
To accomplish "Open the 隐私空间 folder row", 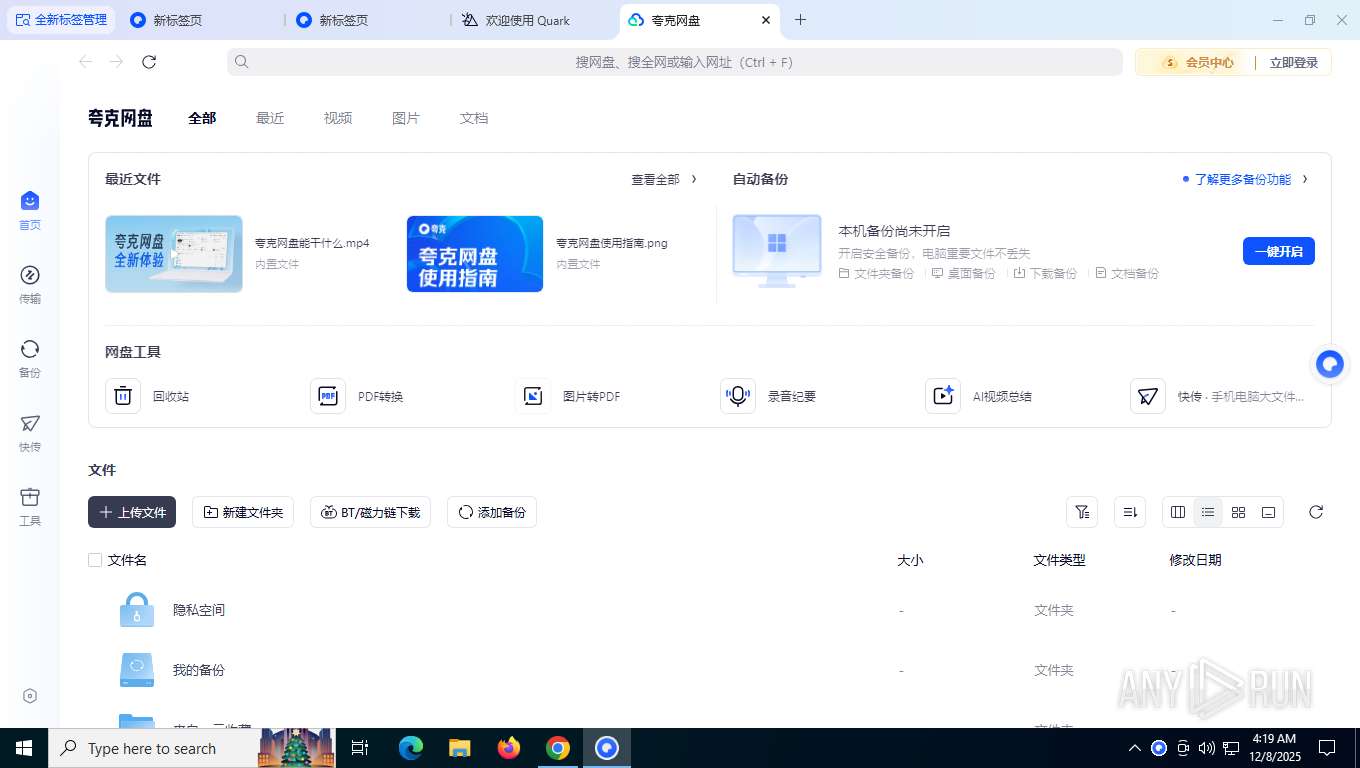I will [x=708, y=610].
